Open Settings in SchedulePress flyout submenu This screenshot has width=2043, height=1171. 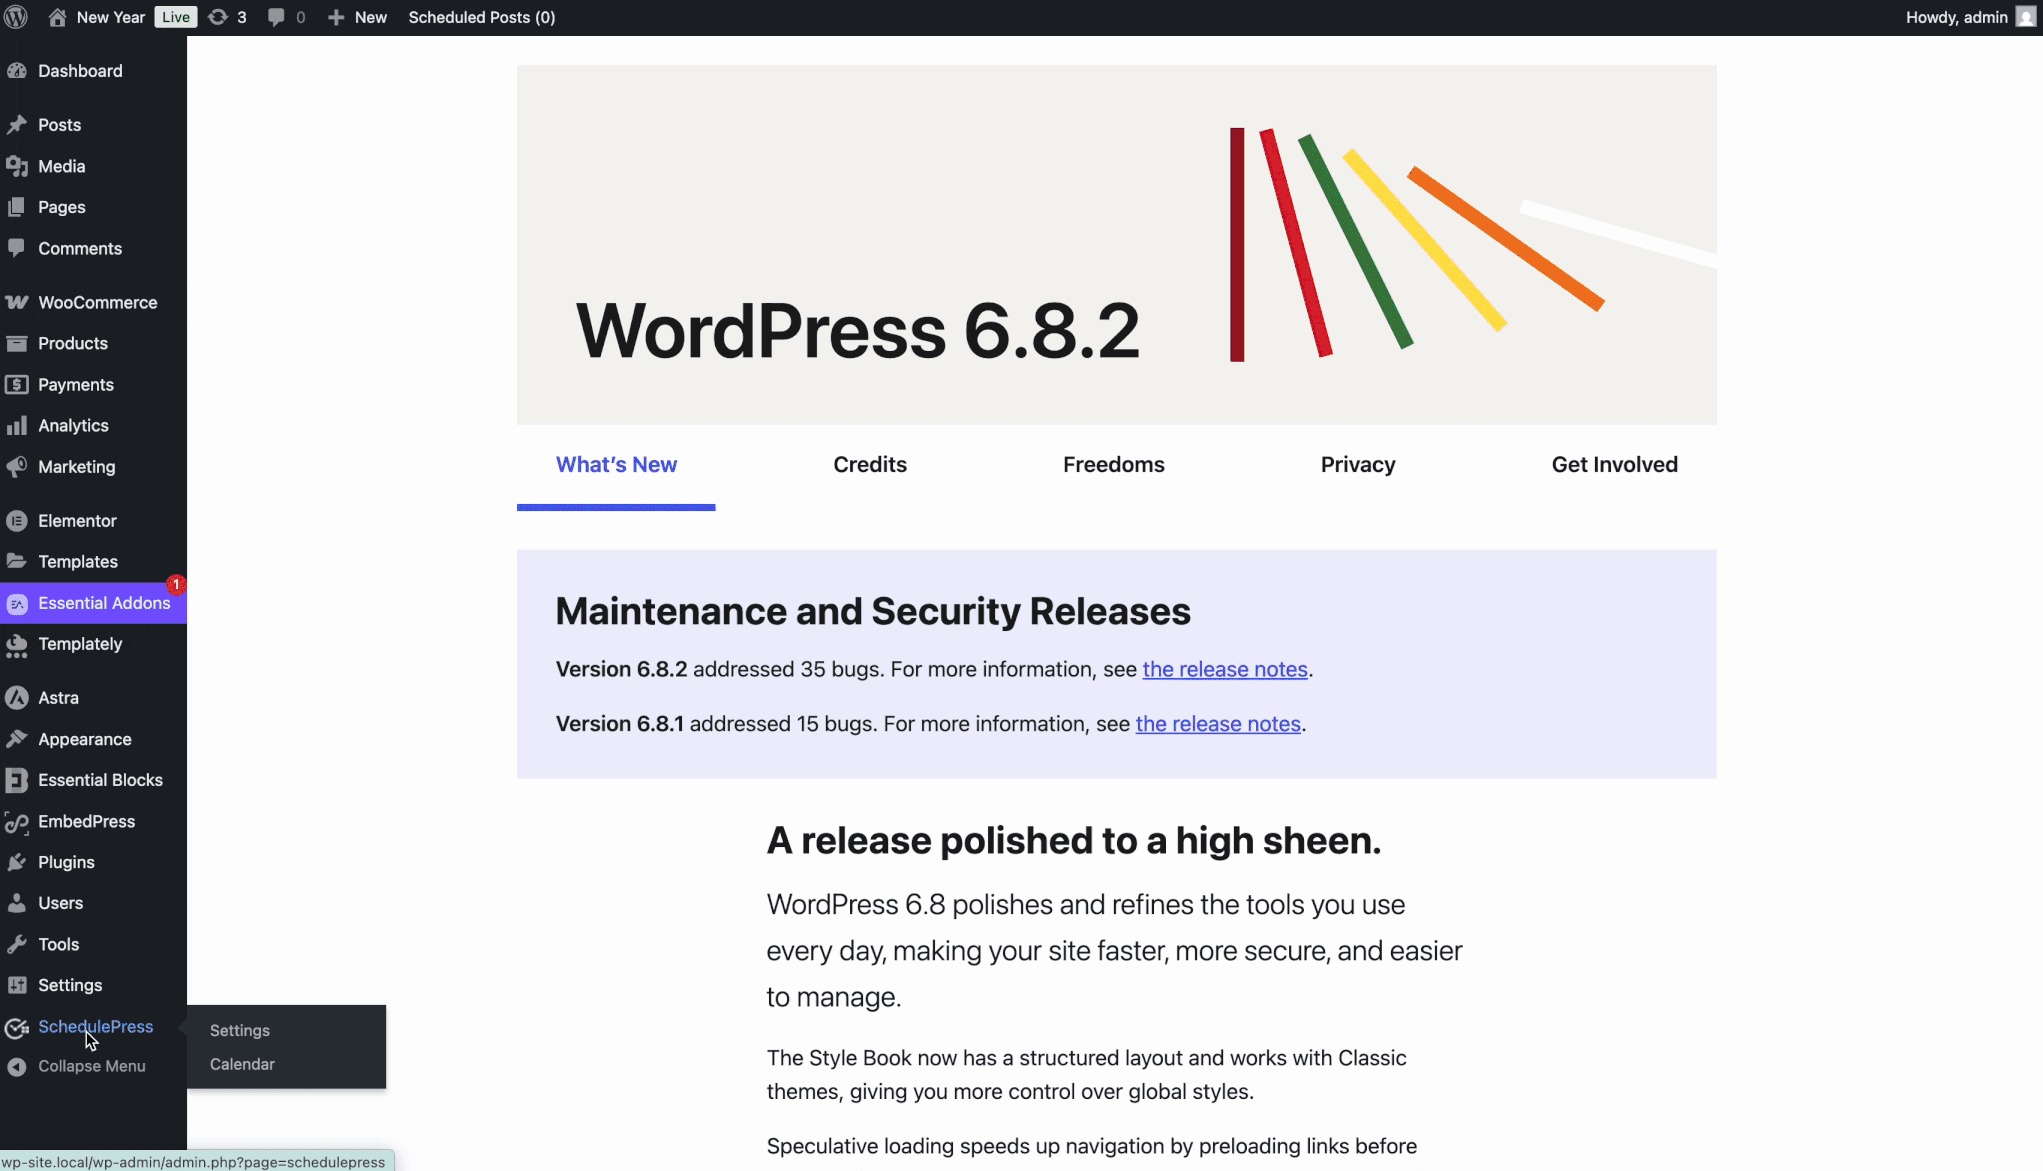240,1030
